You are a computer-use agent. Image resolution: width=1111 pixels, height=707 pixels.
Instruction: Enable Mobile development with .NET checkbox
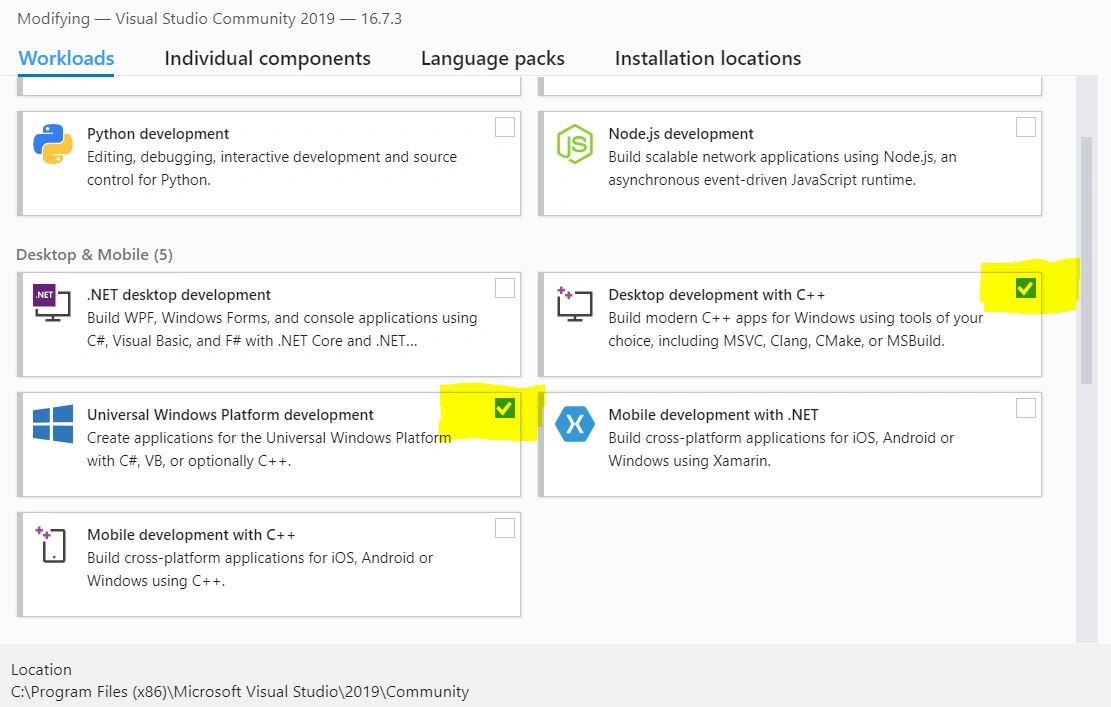click(1025, 408)
